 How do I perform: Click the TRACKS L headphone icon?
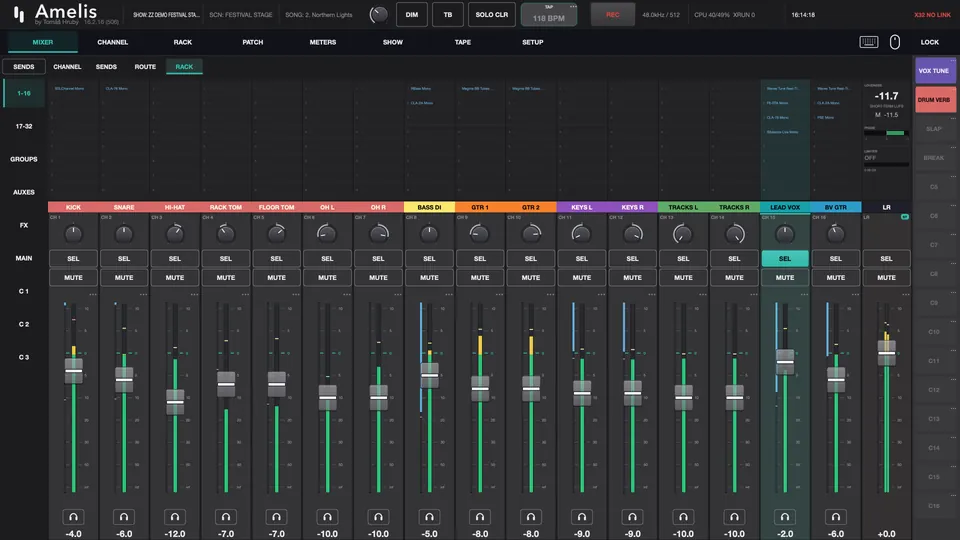click(683, 517)
